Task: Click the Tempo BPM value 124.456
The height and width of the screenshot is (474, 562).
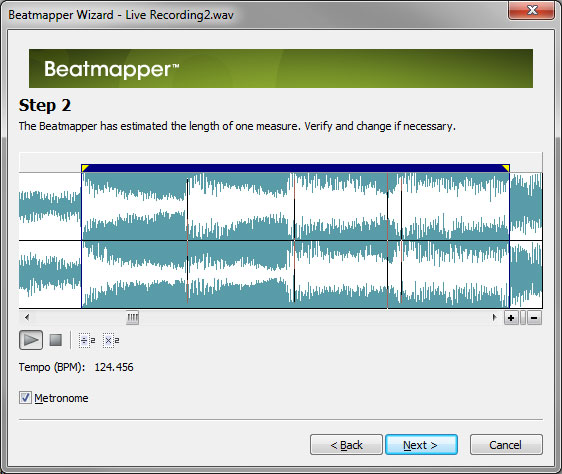Action: pos(114,367)
